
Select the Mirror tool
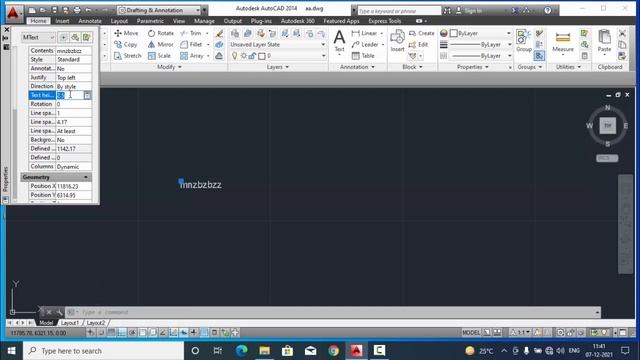[161, 44]
